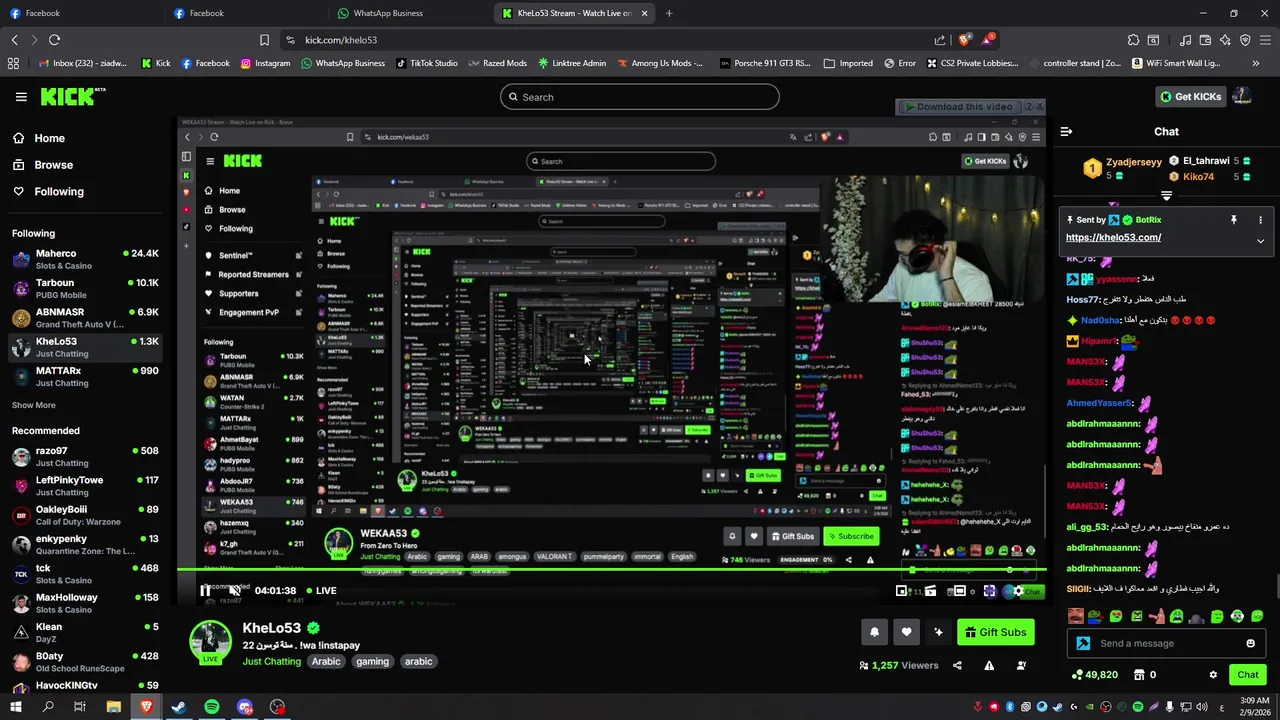Open chat settings gear icon
This screenshot has height=720, width=1280.
(x=1213, y=675)
